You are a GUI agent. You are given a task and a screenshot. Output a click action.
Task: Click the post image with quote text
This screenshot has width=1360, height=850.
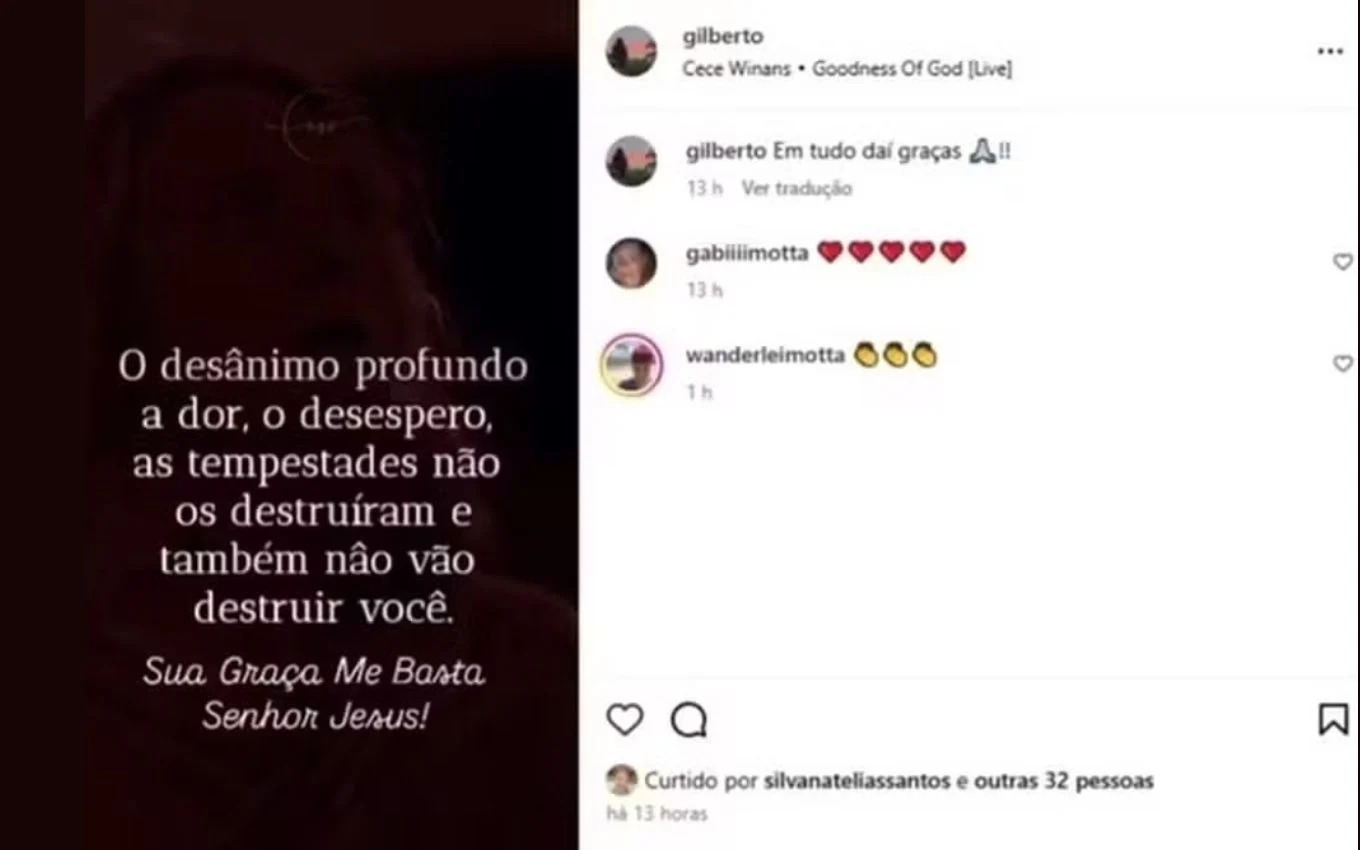click(x=331, y=425)
